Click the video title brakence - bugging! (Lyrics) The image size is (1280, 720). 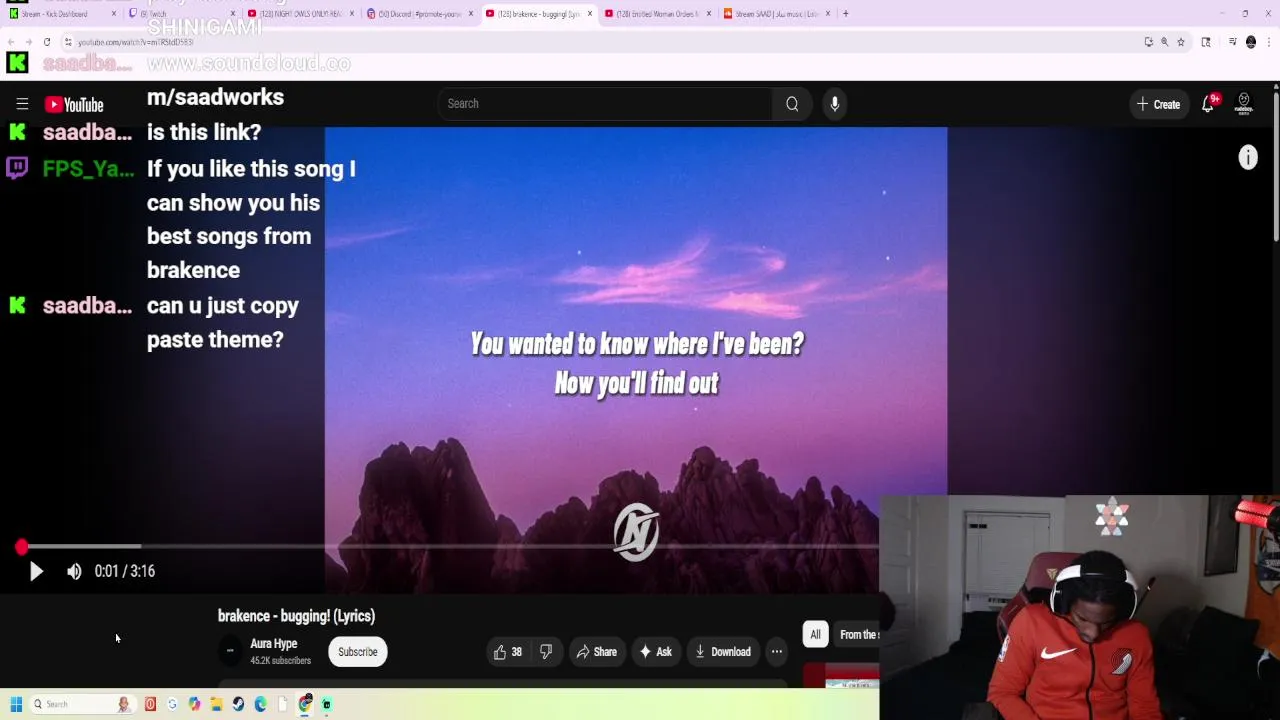[x=296, y=616]
